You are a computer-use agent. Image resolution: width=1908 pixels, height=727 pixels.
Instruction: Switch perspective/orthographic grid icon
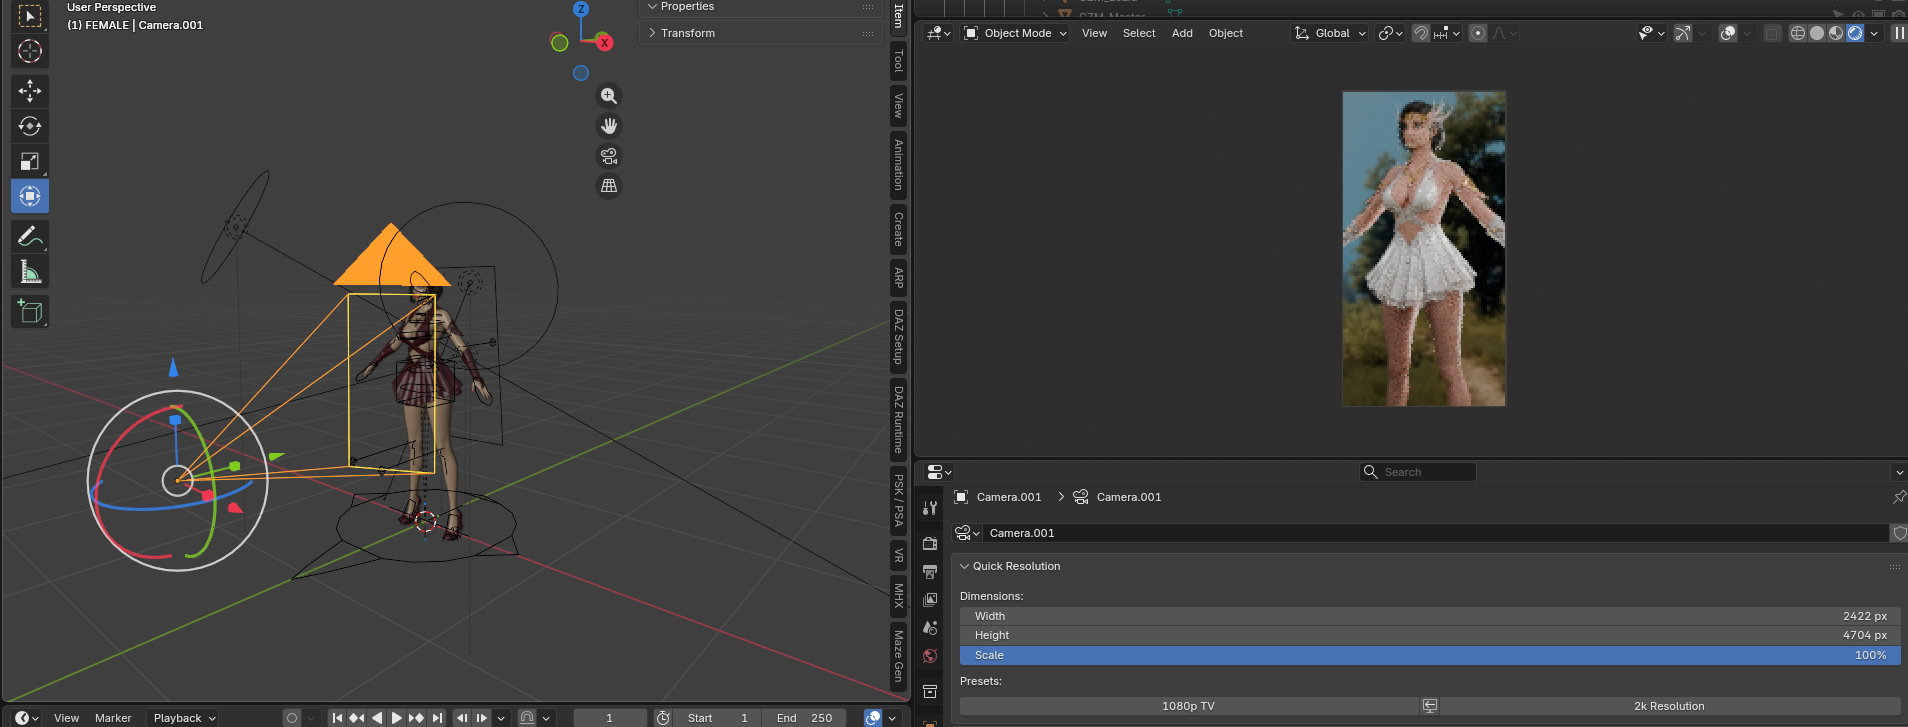pos(608,186)
